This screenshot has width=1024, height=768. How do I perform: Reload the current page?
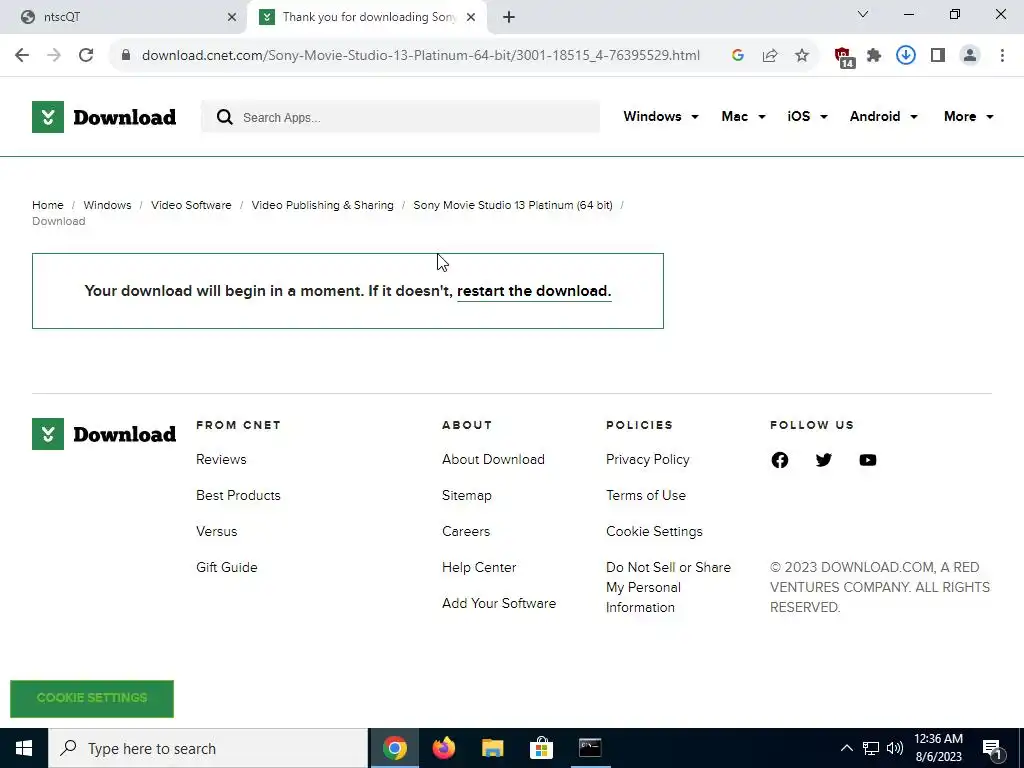pyautogui.click(x=86, y=56)
